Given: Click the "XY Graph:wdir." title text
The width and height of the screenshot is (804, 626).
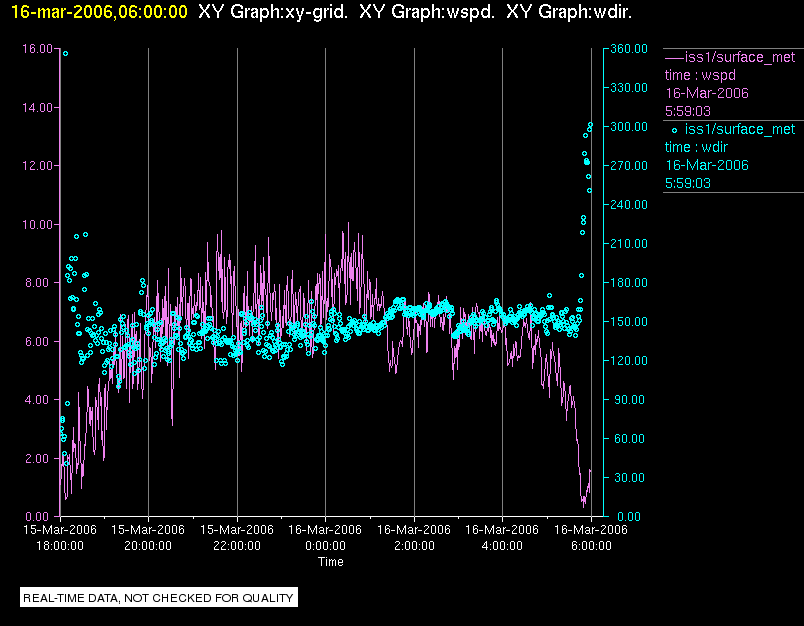Looking at the screenshot, I should click(569, 11).
